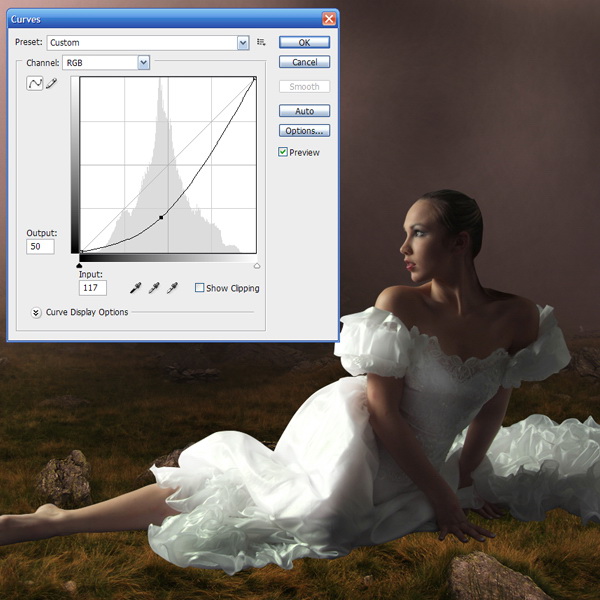Pick the white point eyedropper
This screenshot has width=600, height=600.
pyautogui.click(x=172, y=288)
